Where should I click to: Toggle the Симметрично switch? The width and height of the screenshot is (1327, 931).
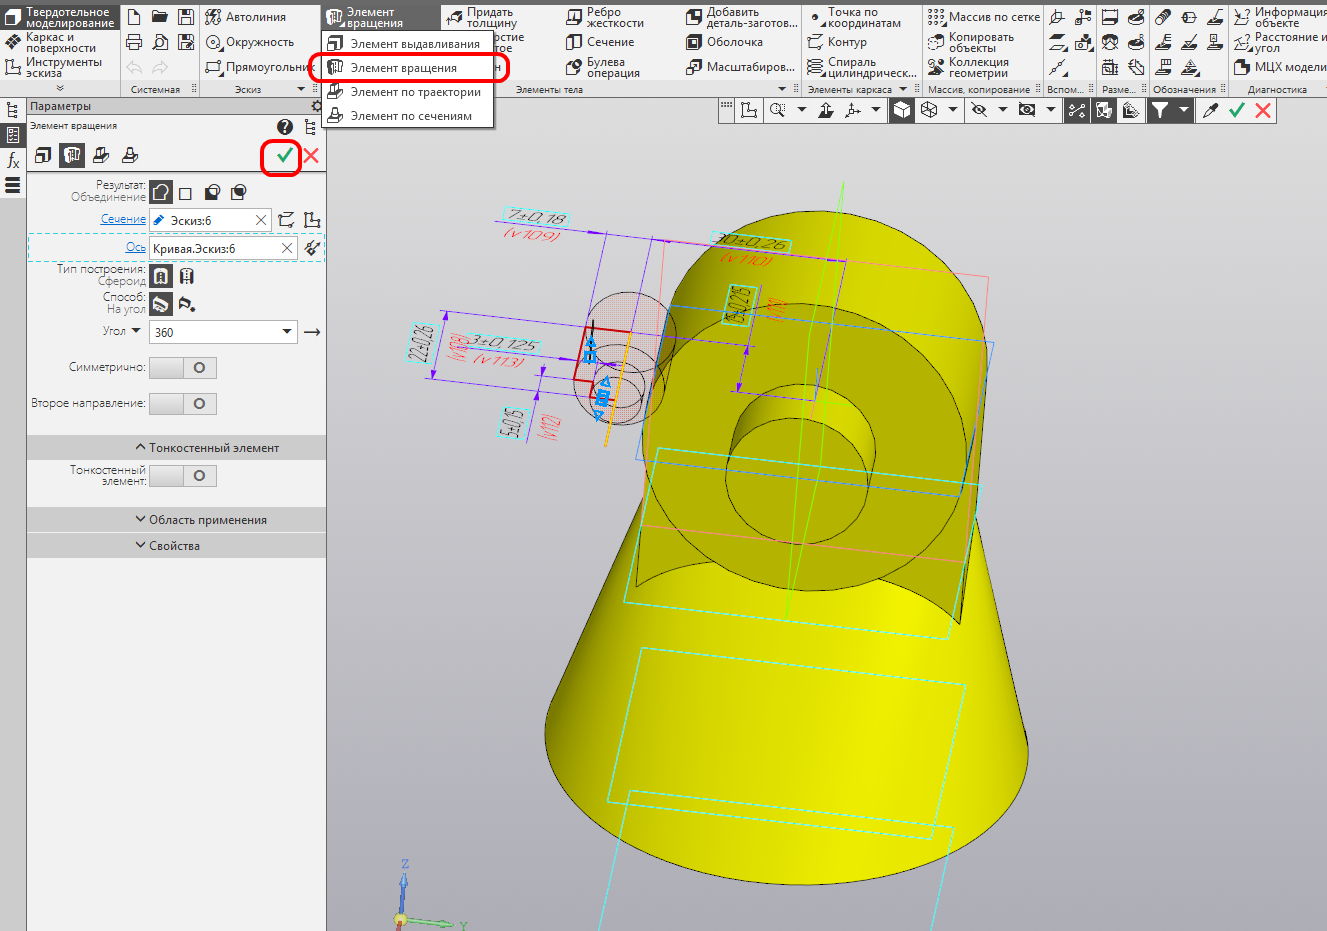pyautogui.click(x=183, y=368)
